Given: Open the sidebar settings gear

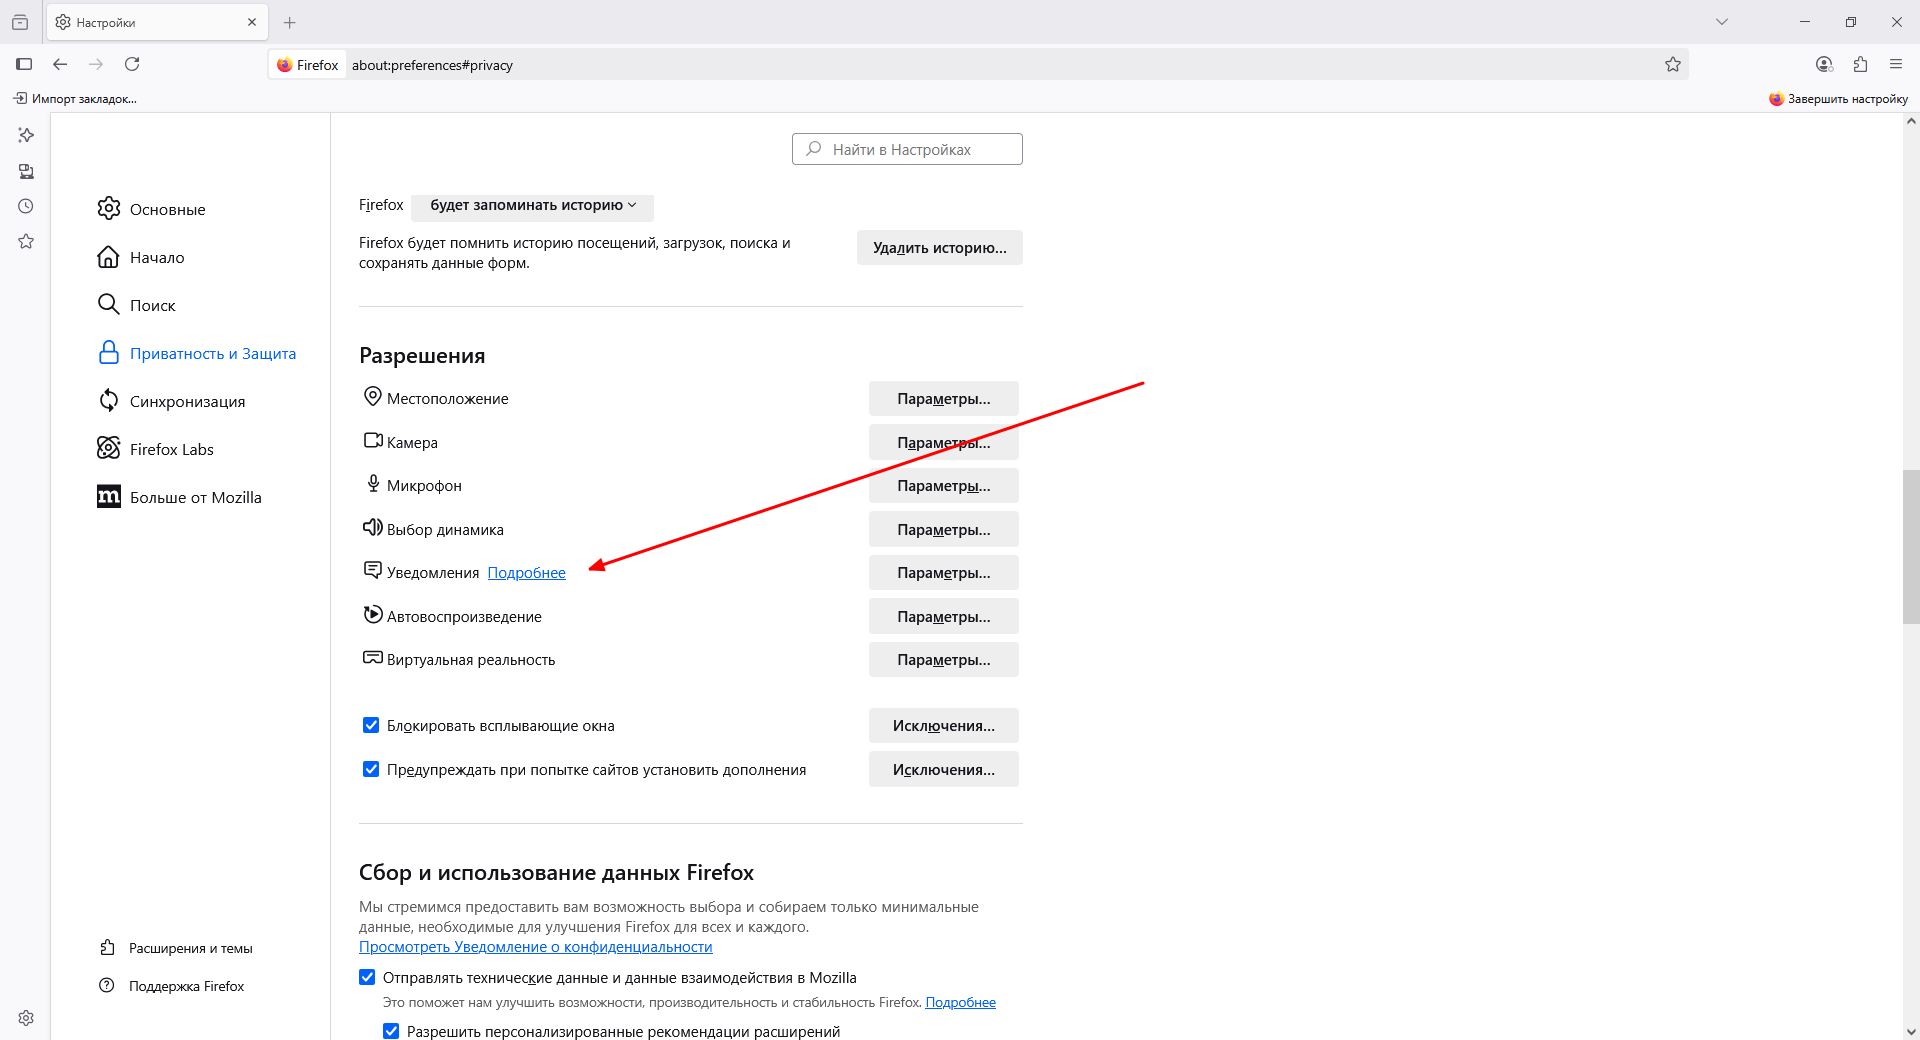Looking at the screenshot, I should point(26,1018).
